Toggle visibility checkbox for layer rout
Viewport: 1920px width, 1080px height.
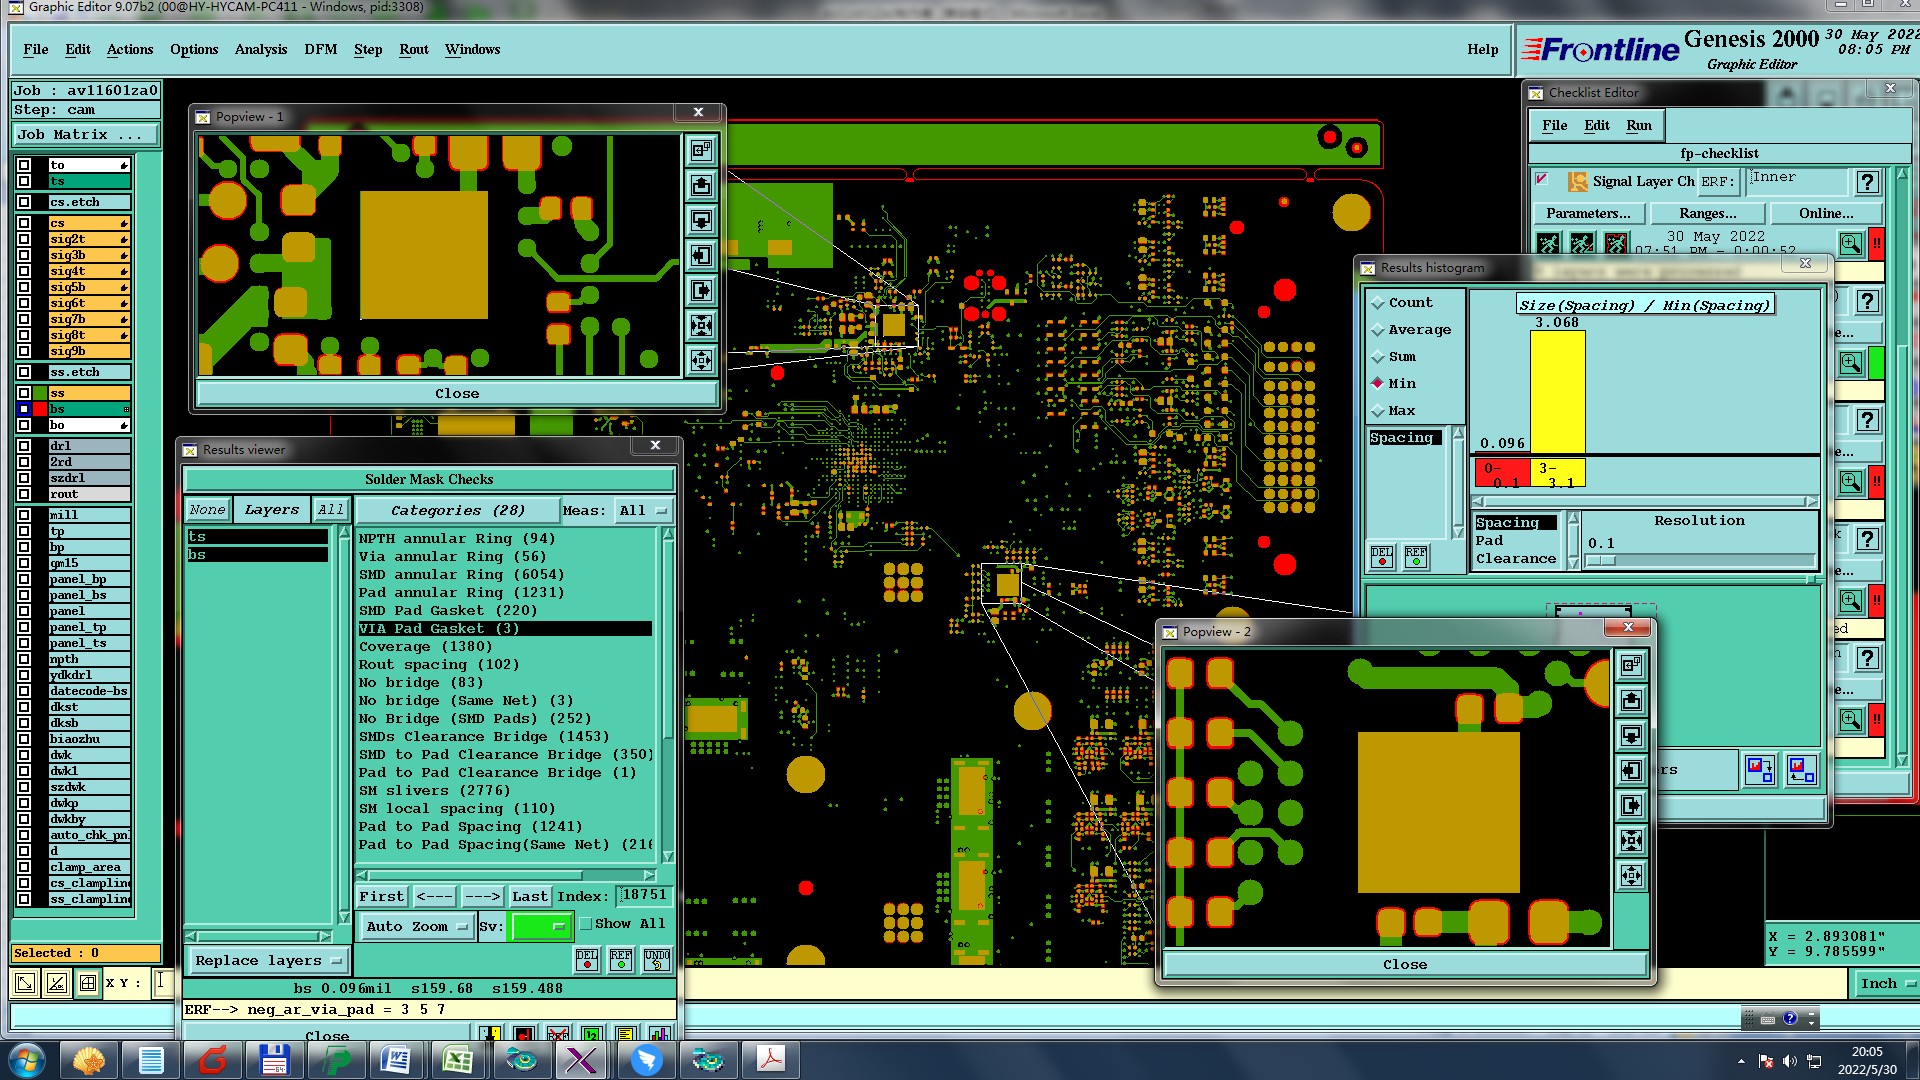pos(24,494)
